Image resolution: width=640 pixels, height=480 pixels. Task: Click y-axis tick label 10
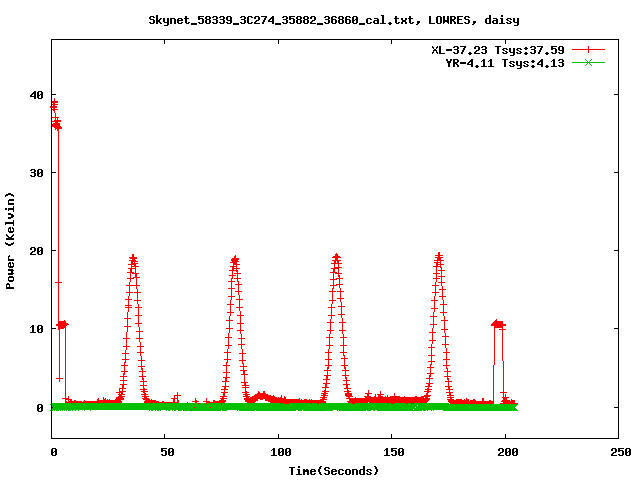pos(36,329)
